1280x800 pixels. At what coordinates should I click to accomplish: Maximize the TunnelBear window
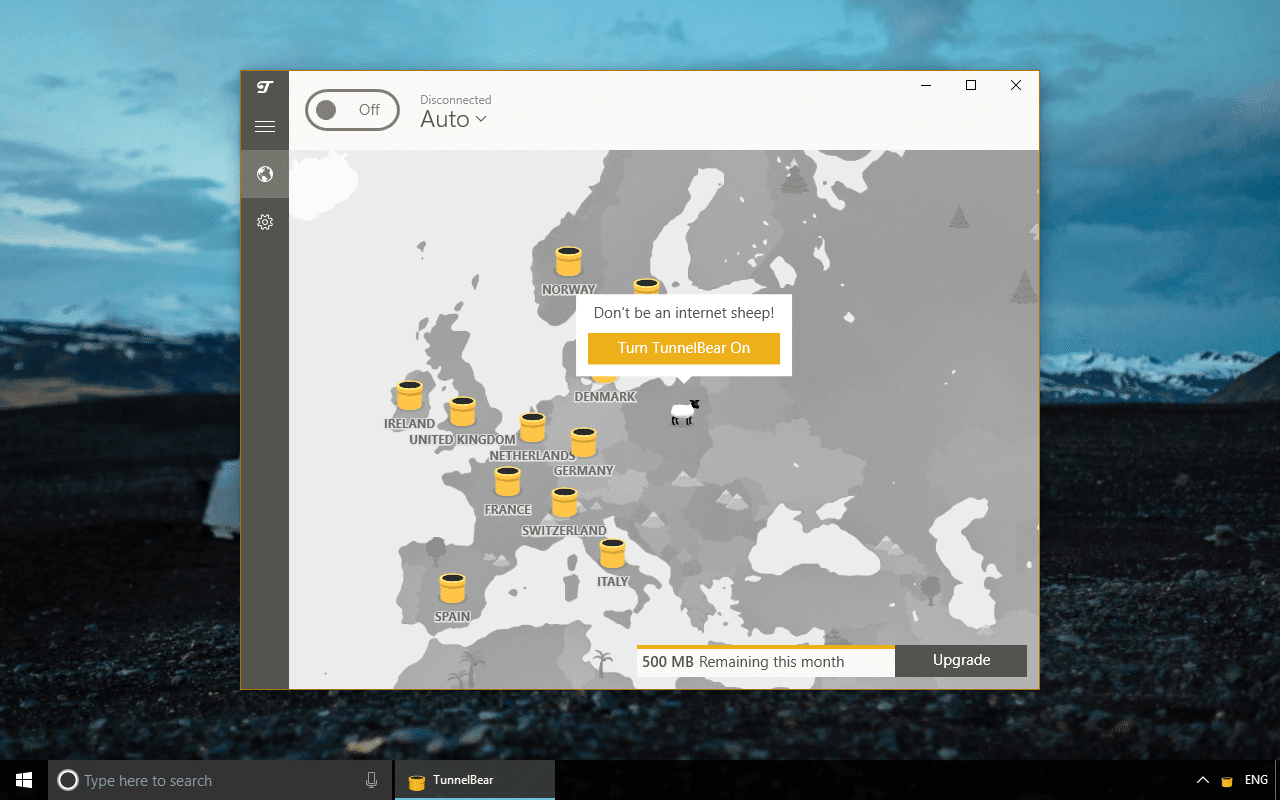(970, 85)
